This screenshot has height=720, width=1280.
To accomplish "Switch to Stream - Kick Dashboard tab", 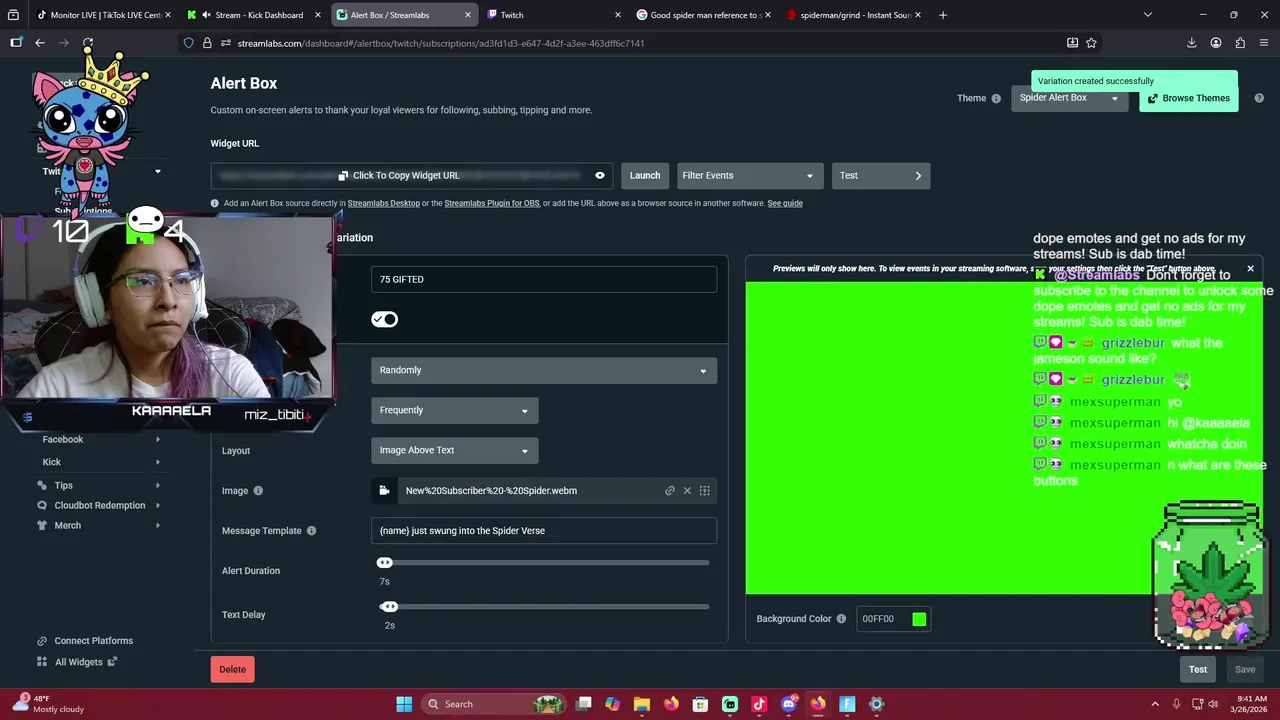I will point(255,15).
